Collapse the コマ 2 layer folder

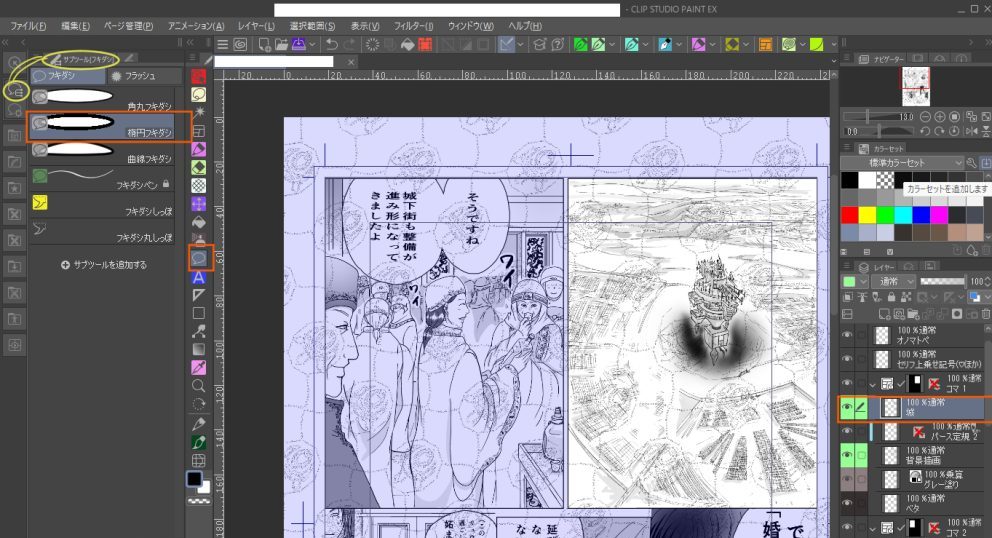pos(873,528)
